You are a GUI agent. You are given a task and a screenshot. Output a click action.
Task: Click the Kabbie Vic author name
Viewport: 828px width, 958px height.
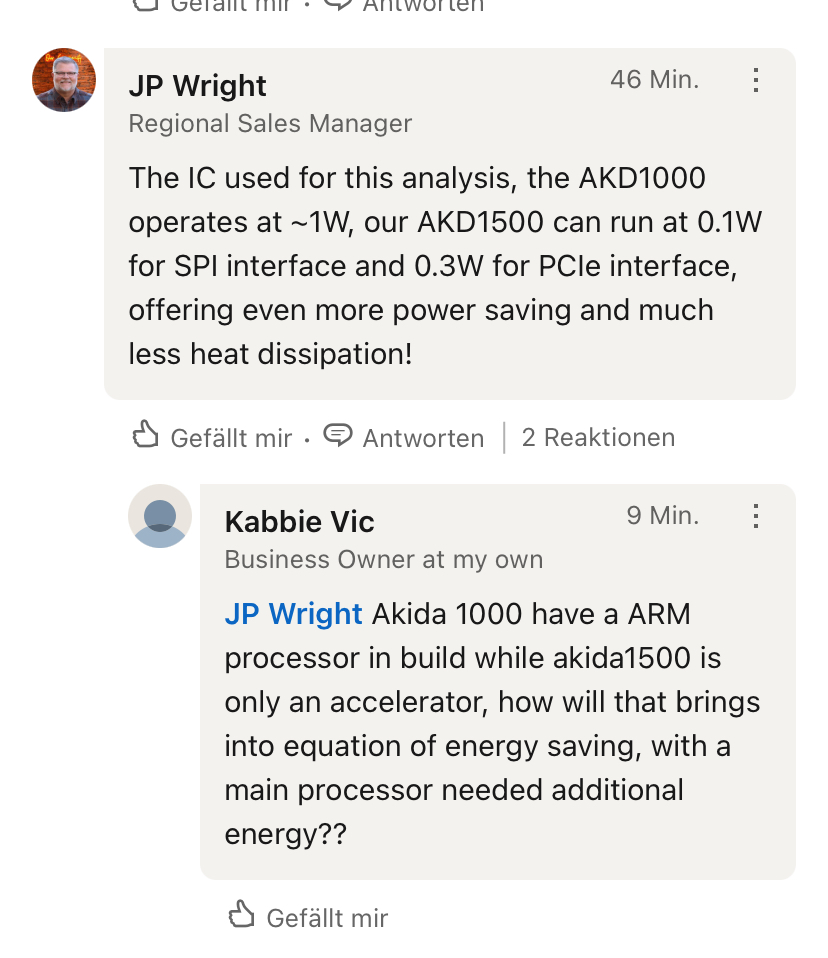[x=299, y=522]
